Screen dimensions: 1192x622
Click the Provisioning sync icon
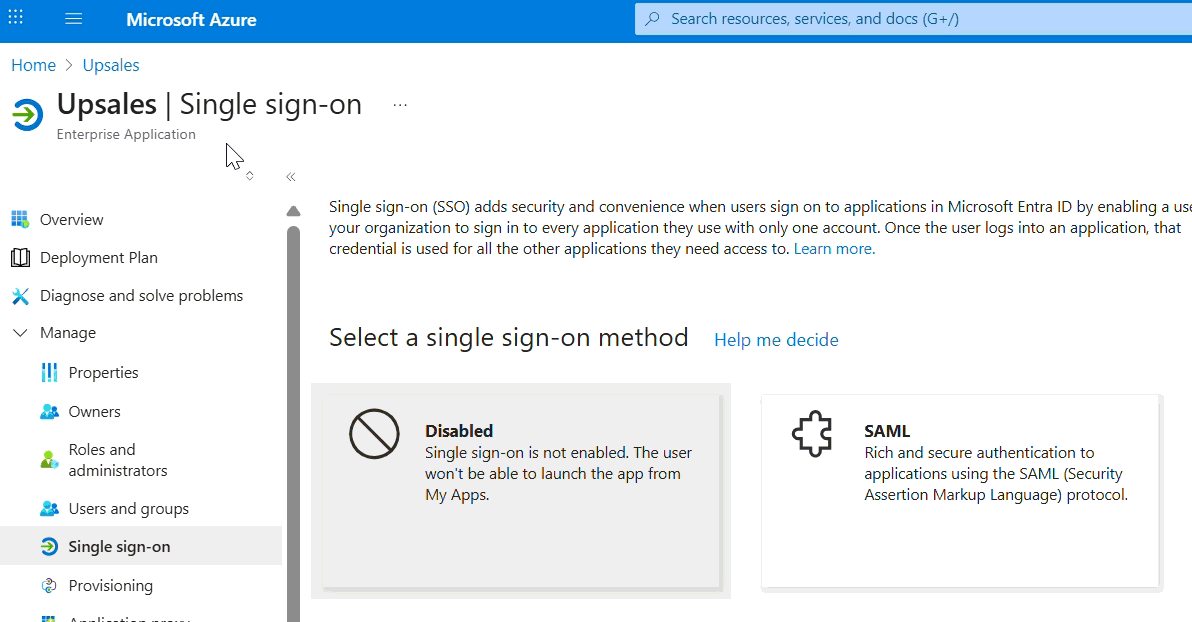[x=49, y=586]
